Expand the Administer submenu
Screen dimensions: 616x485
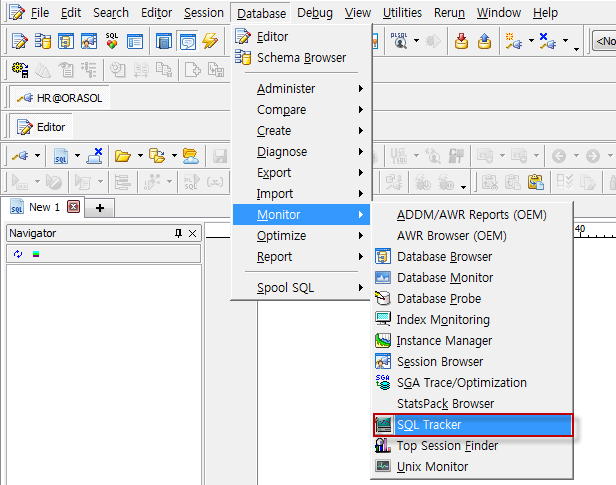pos(286,89)
